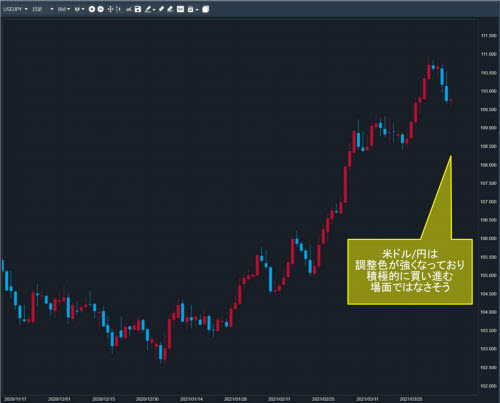Open the chart type dropdown
This screenshot has width=500, height=403.
pos(79,9)
